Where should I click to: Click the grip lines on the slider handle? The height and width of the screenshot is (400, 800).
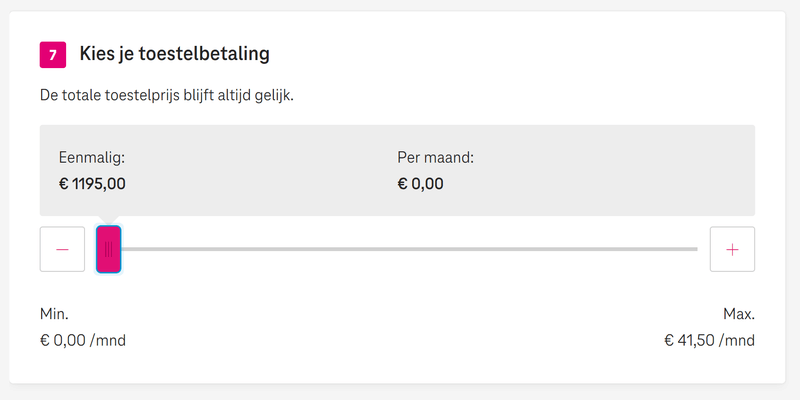click(108, 249)
